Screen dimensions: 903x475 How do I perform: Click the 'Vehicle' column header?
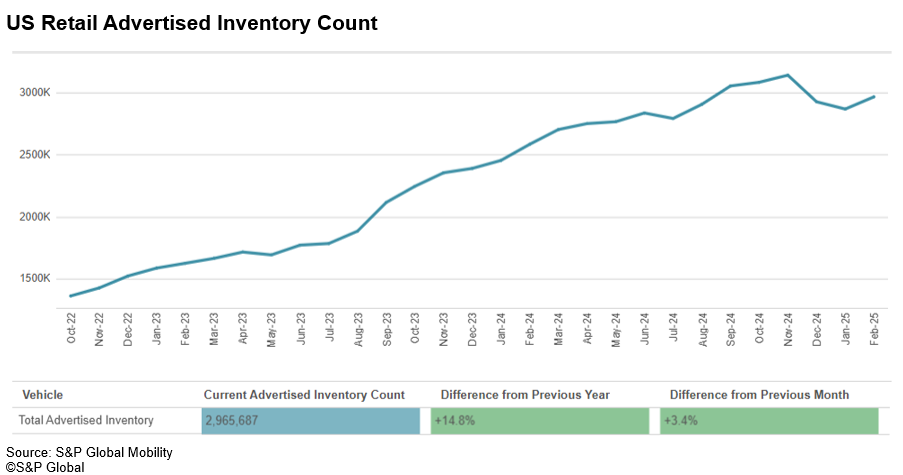pos(42,395)
